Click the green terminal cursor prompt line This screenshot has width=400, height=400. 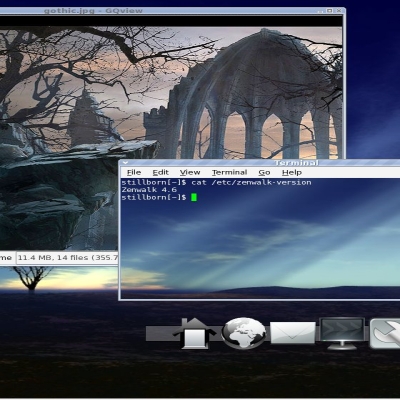[x=159, y=197]
